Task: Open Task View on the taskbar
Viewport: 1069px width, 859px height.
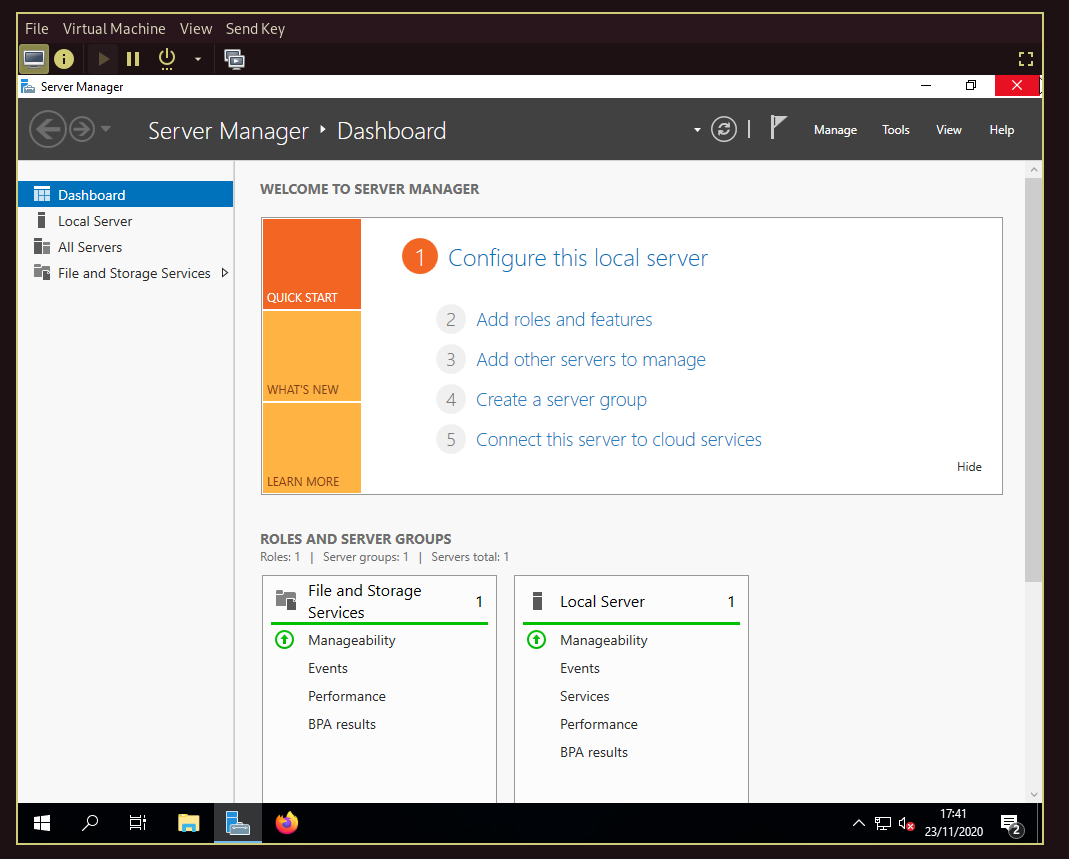Action: [x=138, y=823]
